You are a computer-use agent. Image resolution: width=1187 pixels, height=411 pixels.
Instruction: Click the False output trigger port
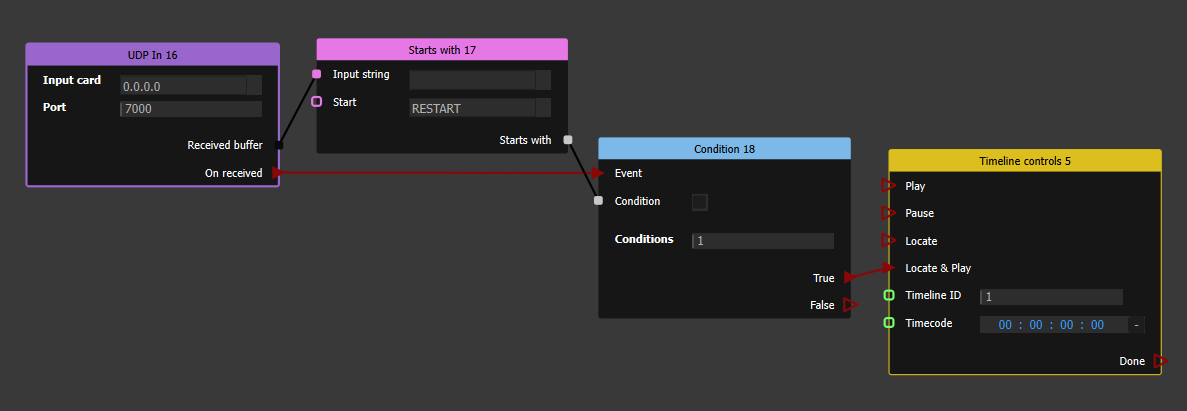point(850,305)
